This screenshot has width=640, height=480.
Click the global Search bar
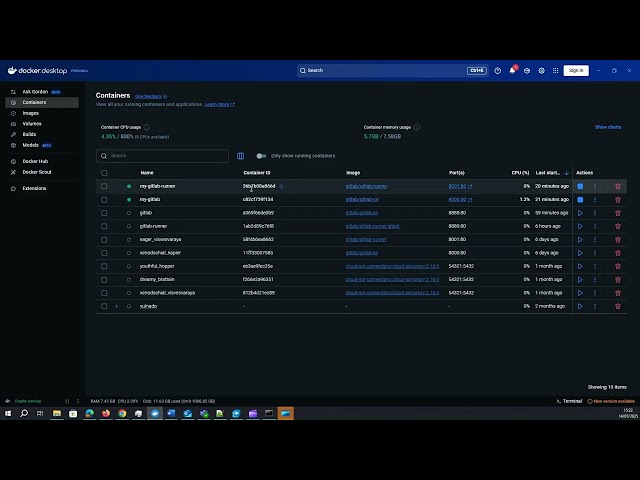pos(392,71)
